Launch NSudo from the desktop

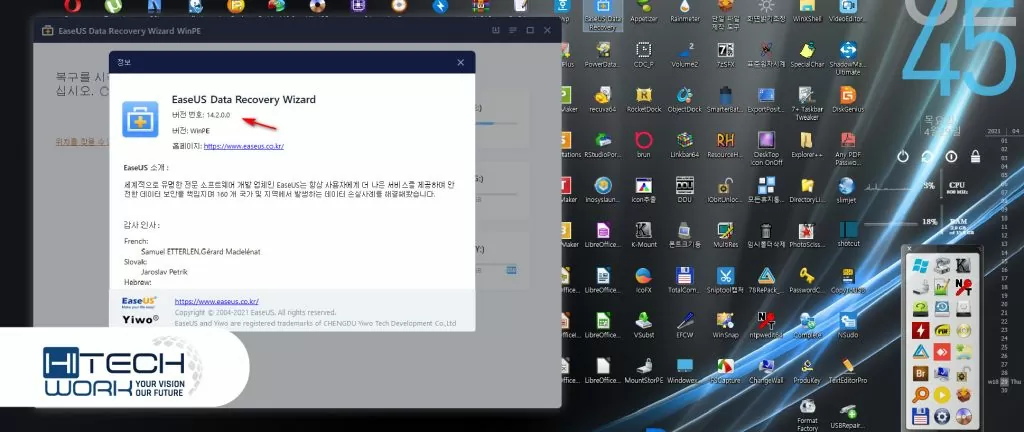(x=848, y=325)
